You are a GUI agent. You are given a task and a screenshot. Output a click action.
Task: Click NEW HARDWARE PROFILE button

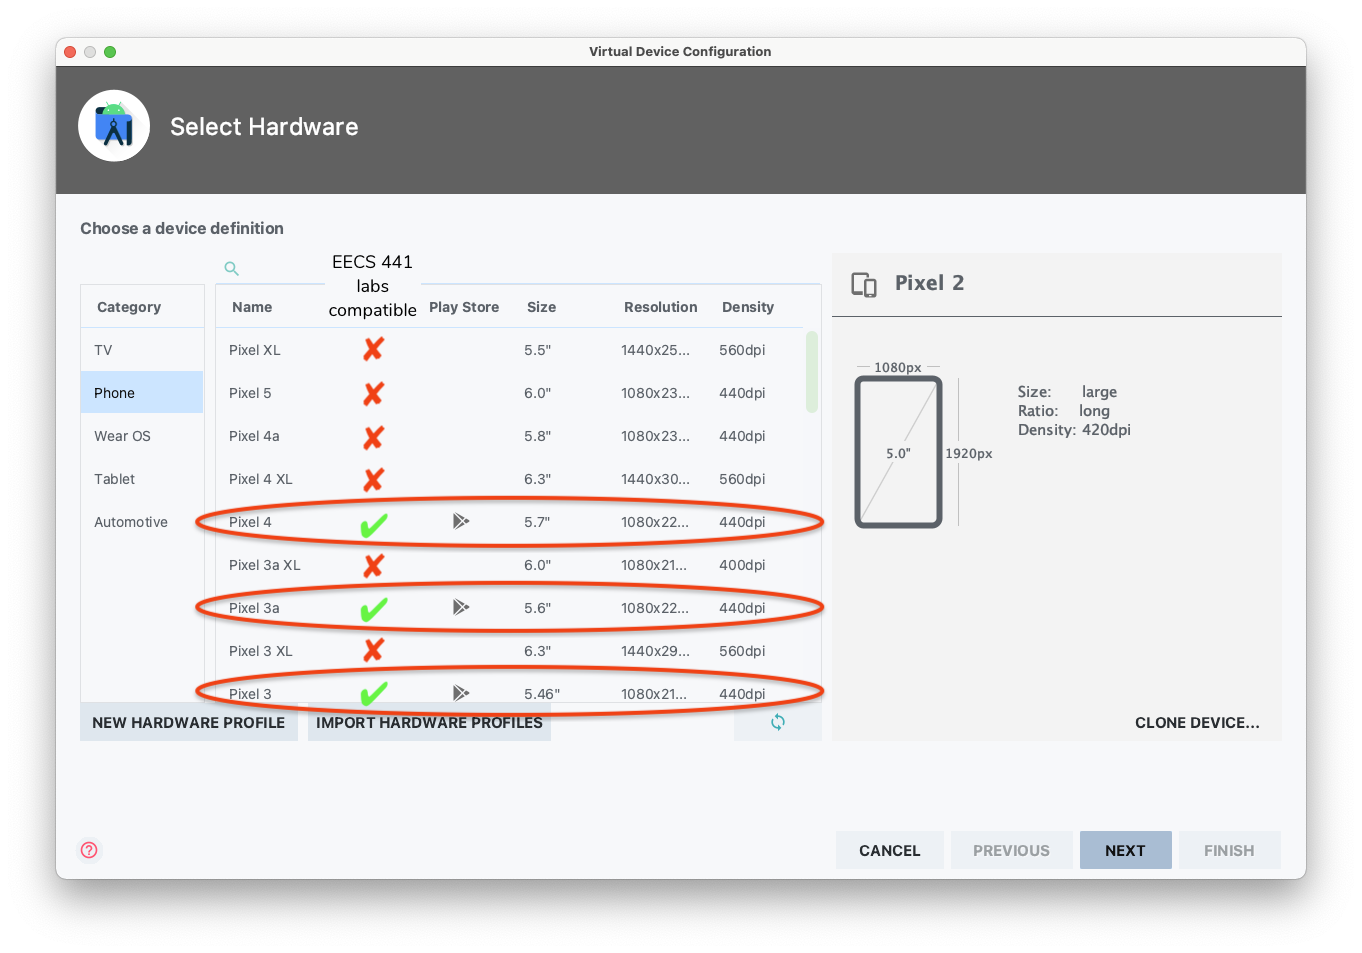[189, 722]
